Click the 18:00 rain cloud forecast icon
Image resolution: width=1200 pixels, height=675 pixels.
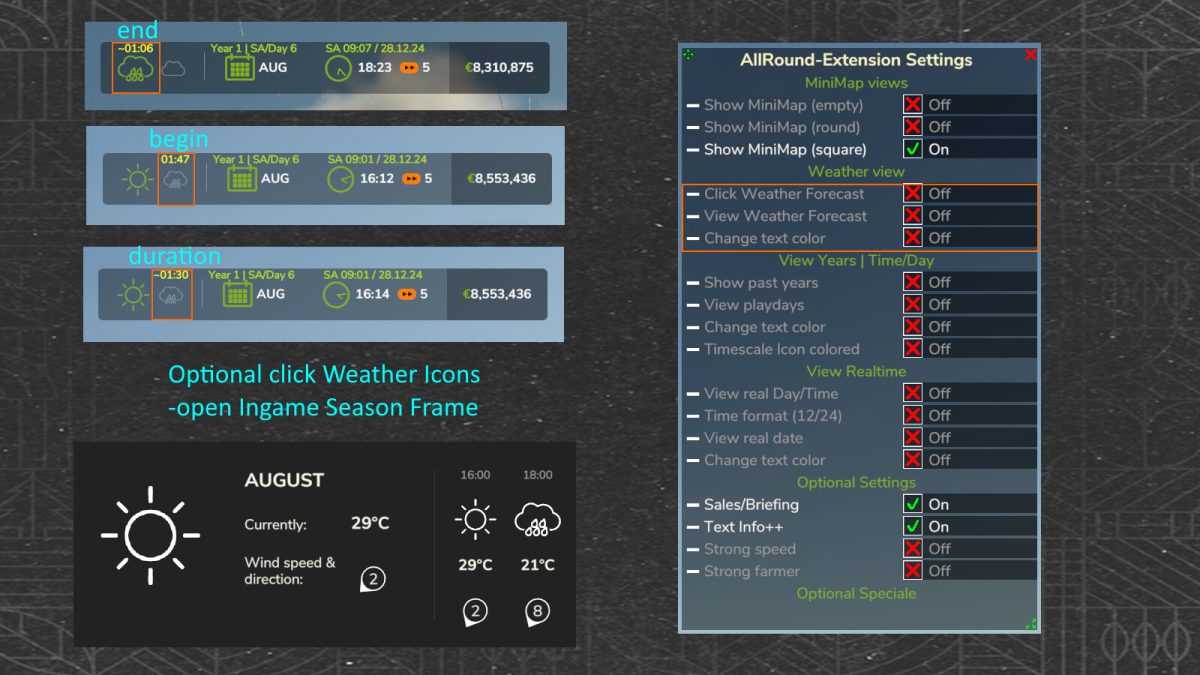tap(537, 519)
